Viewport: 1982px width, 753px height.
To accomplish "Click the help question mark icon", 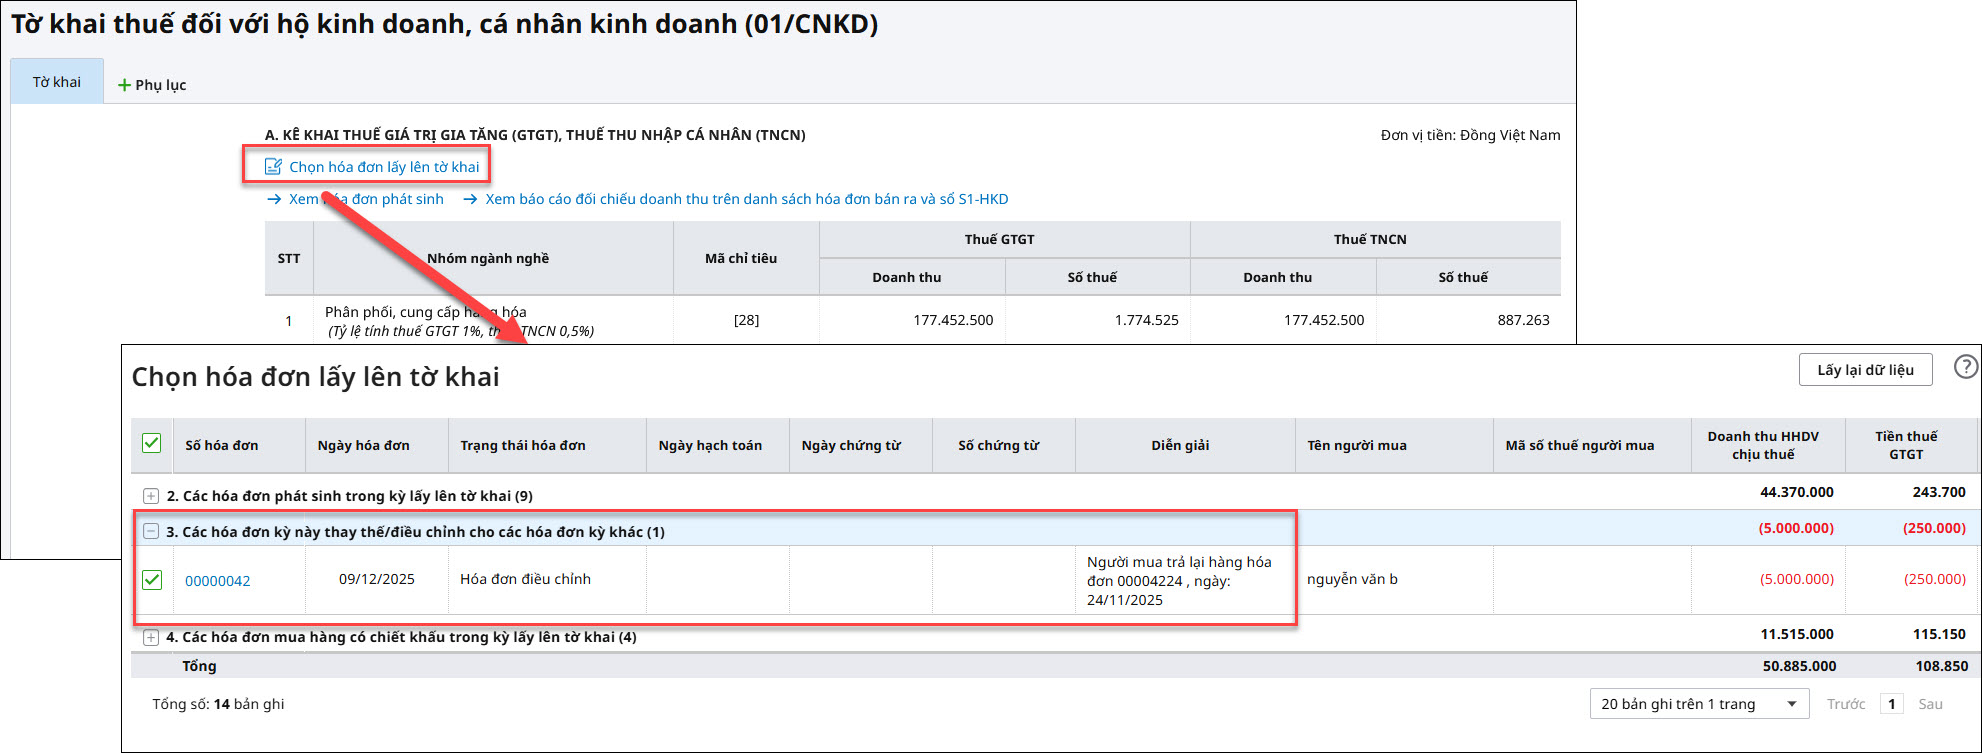I will pyautogui.click(x=1965, y=367).
